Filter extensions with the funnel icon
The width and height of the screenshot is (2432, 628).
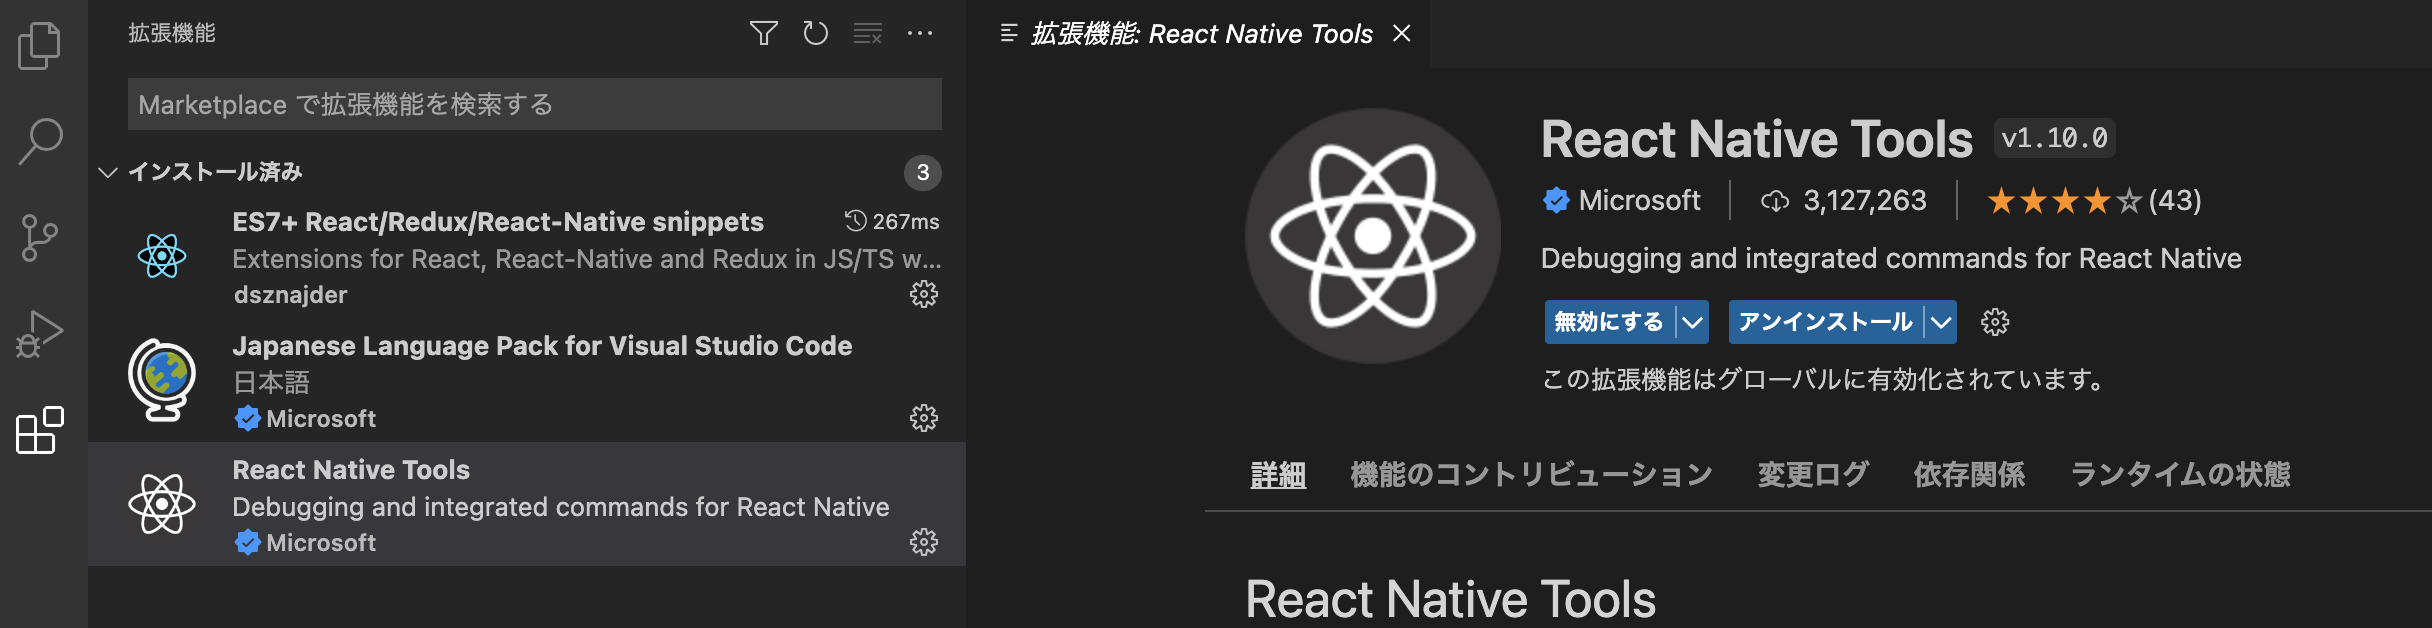click(764, 34)
